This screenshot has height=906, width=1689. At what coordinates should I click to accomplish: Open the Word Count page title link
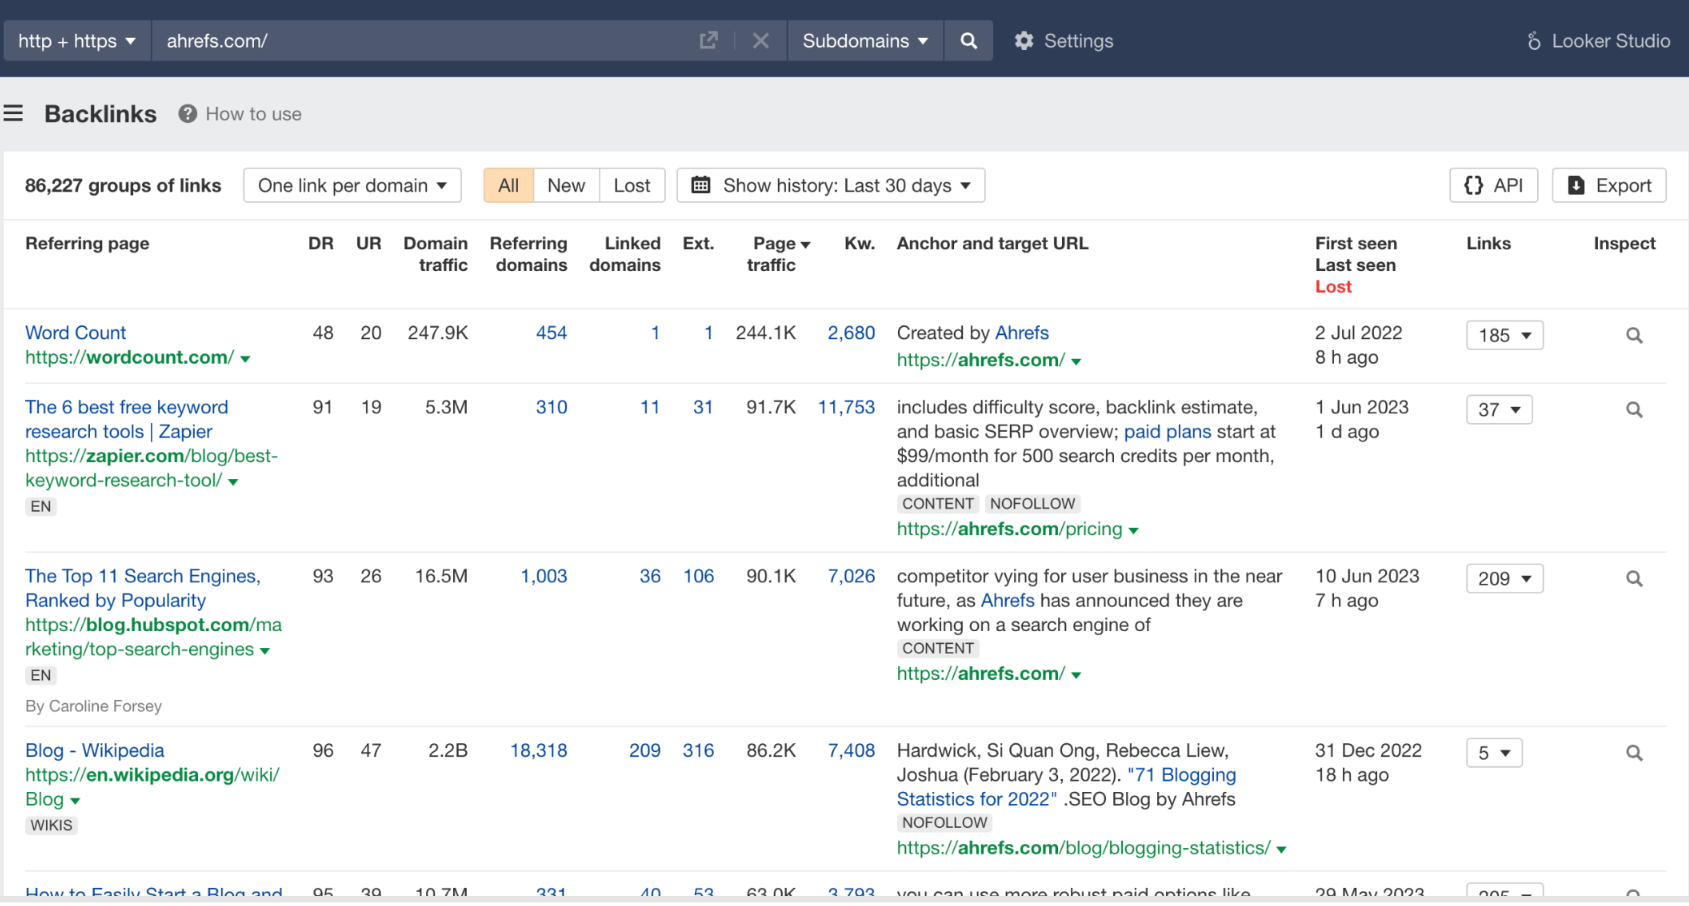(76, 333)
